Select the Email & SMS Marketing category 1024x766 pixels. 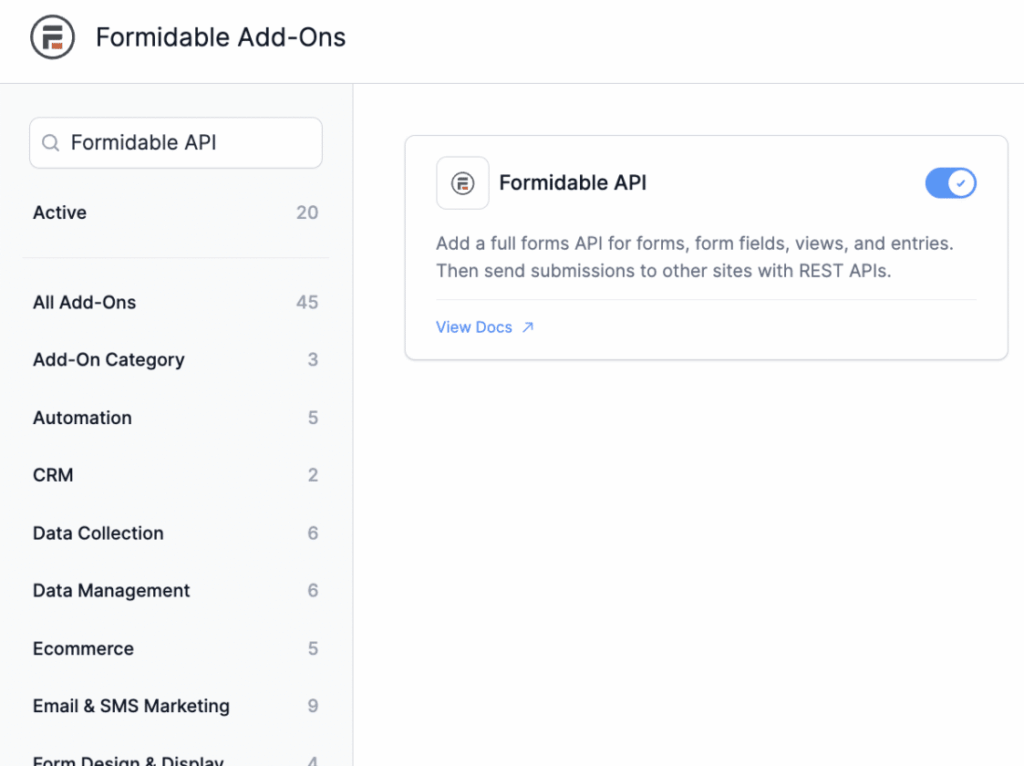point(176,706)
